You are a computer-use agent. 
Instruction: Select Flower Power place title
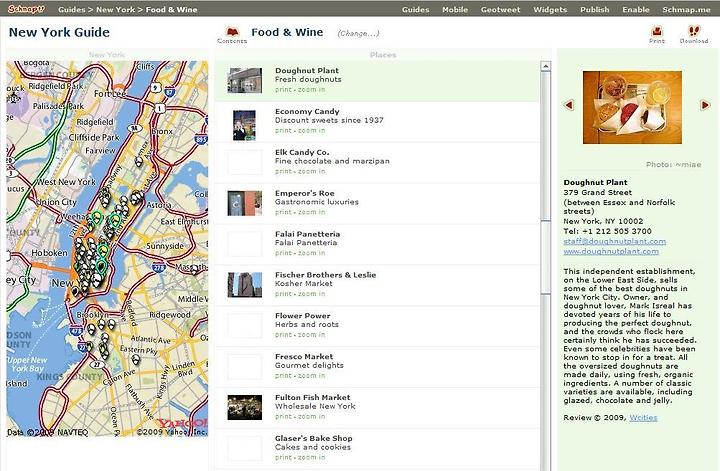tap(303, 316)
